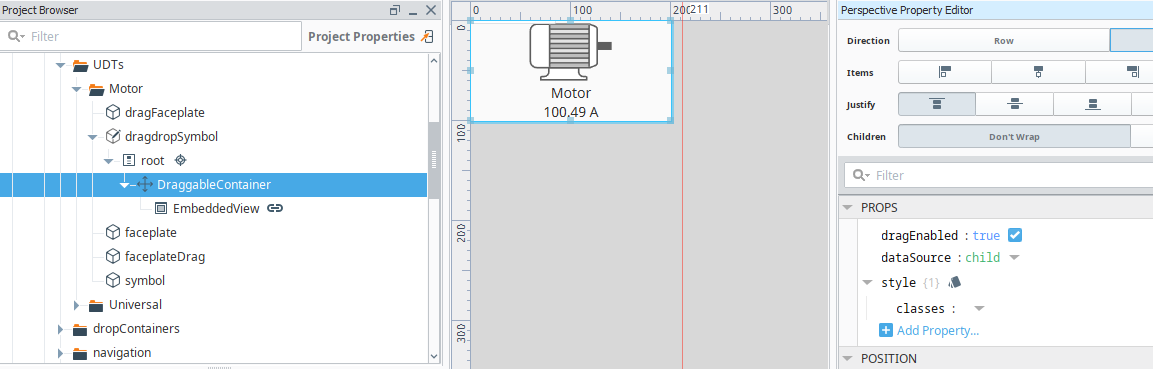Uncheck the dragEnabled checkbox
The image size is (1153, 369).
tap(1015, 236)
